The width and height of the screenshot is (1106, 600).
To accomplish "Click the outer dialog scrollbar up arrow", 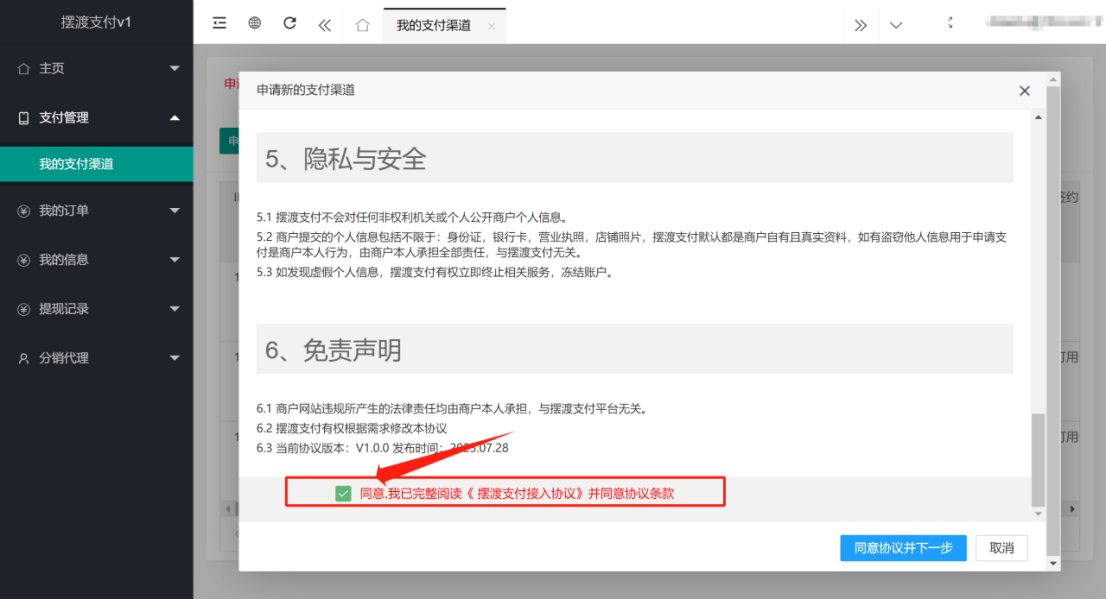I will point(1052,80).
